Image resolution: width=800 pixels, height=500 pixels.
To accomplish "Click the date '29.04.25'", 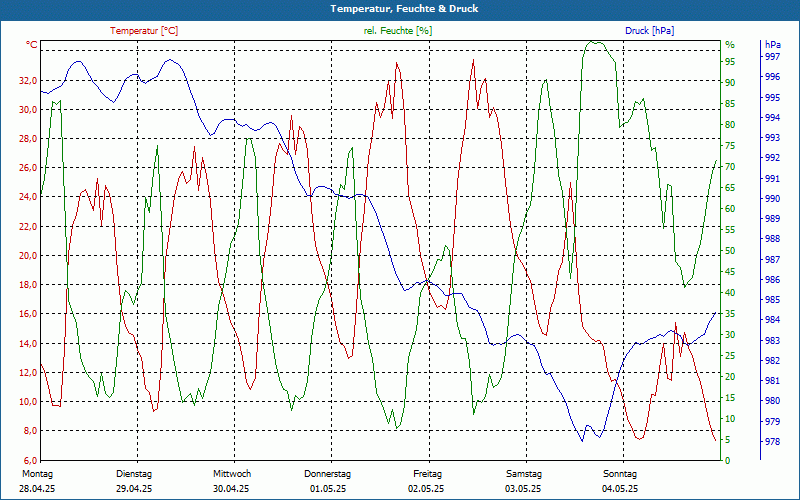I will [x=134, y=489].
